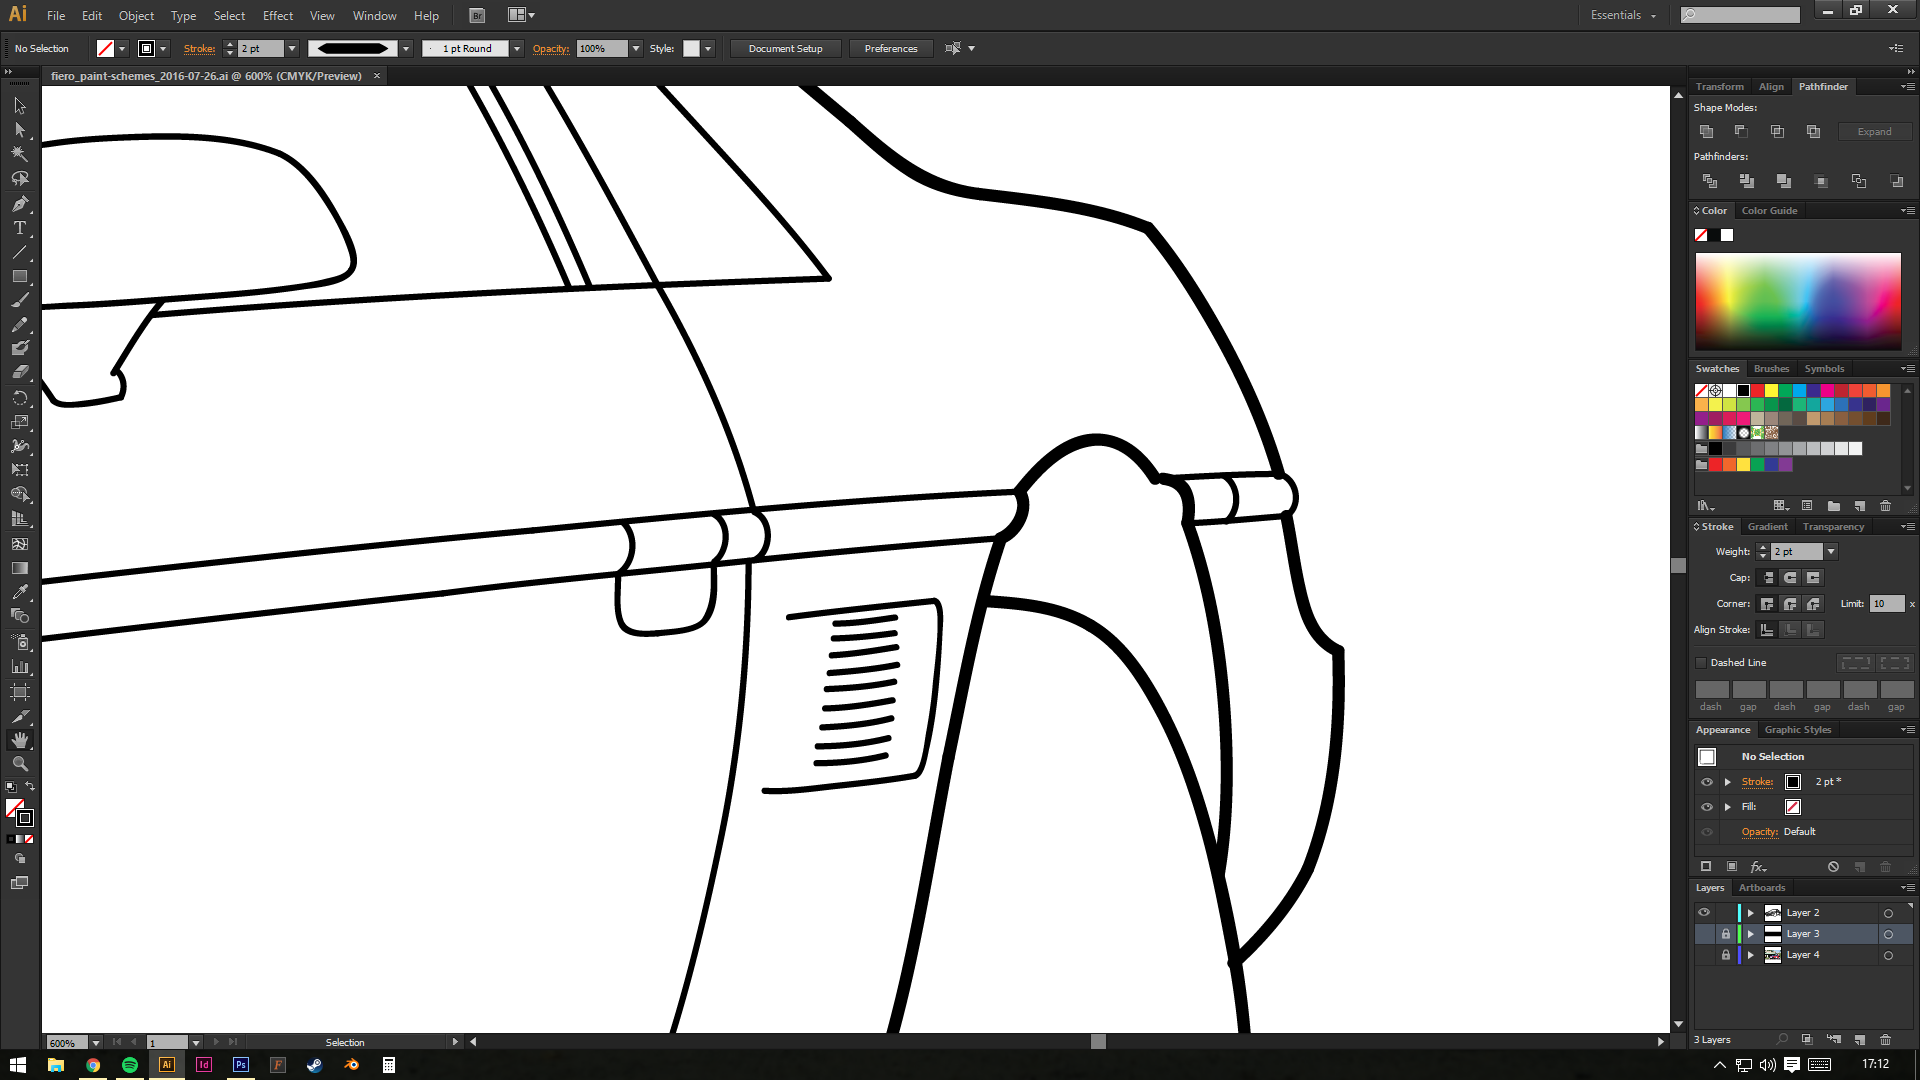Toggle visibility of Layer 2
Viewport: 1920px width, 1080px height.
(1704, 913)
